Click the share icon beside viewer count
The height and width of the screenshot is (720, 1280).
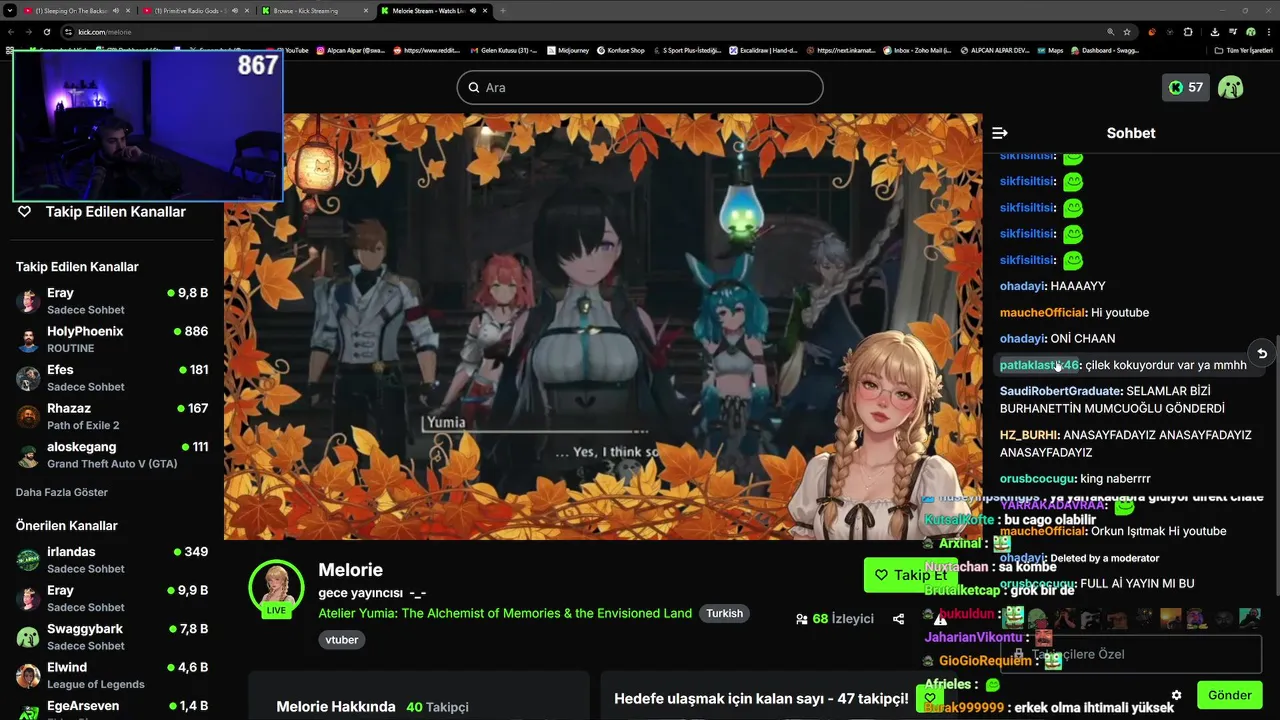click(898, 619)
